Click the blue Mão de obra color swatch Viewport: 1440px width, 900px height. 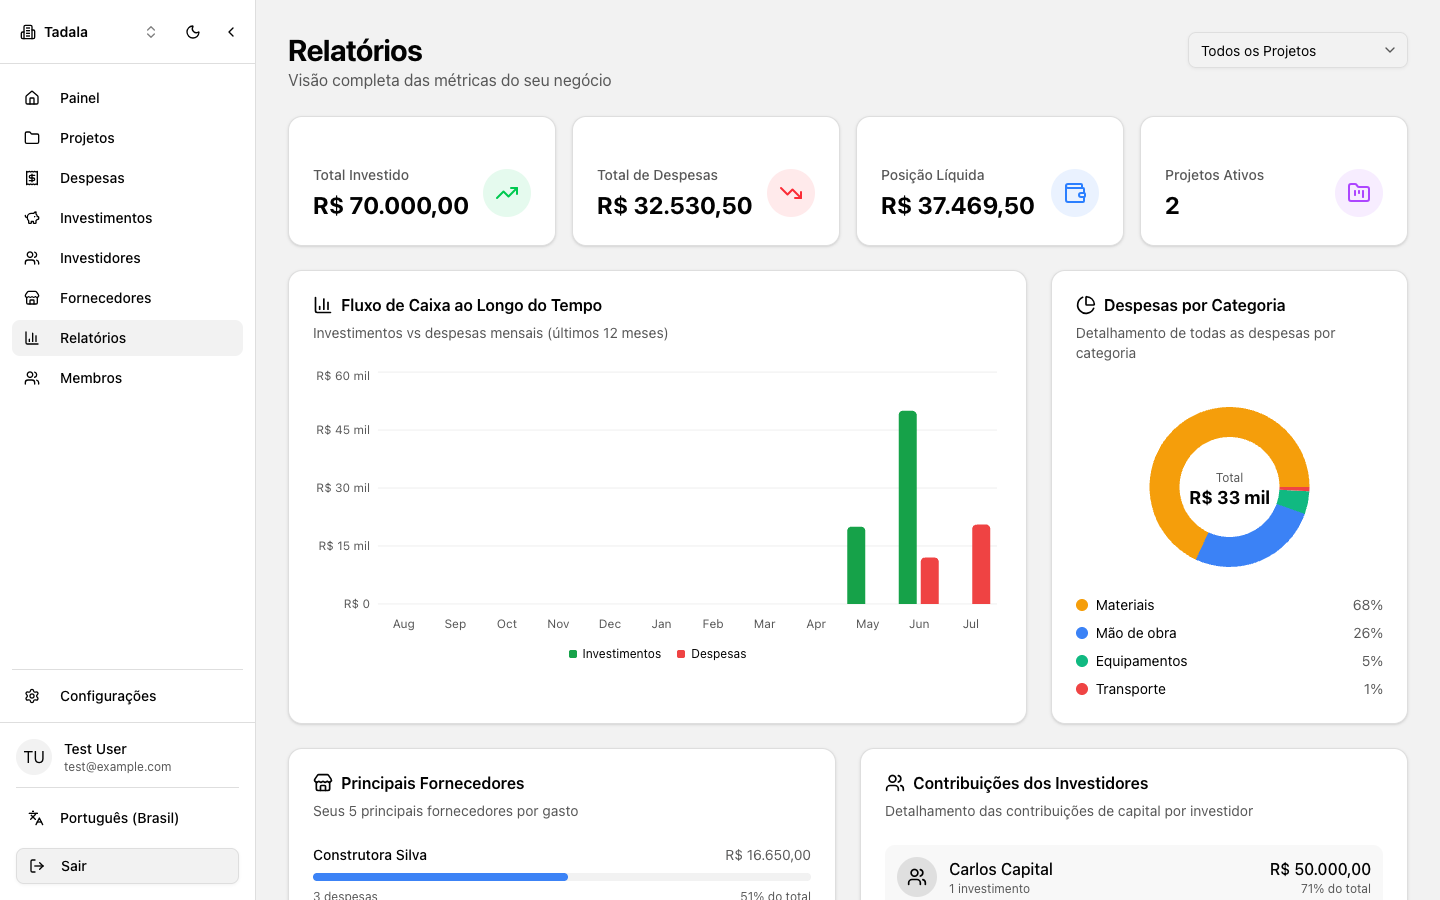click(x=1082, y=633)
